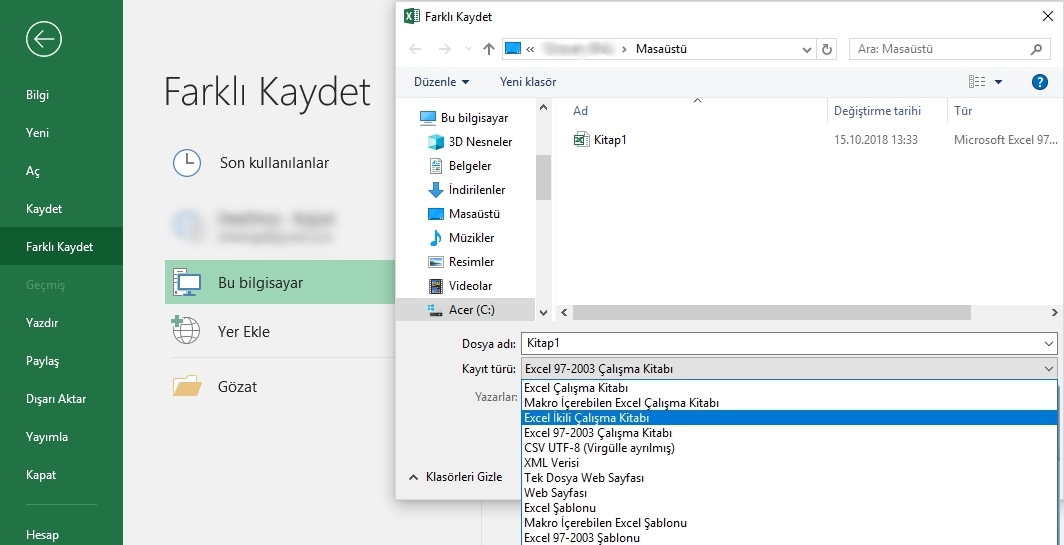Open the Kayıt türü combo box
Image resolution: width=1064 pixels, height=545 pixels.
tap(789, 369)
